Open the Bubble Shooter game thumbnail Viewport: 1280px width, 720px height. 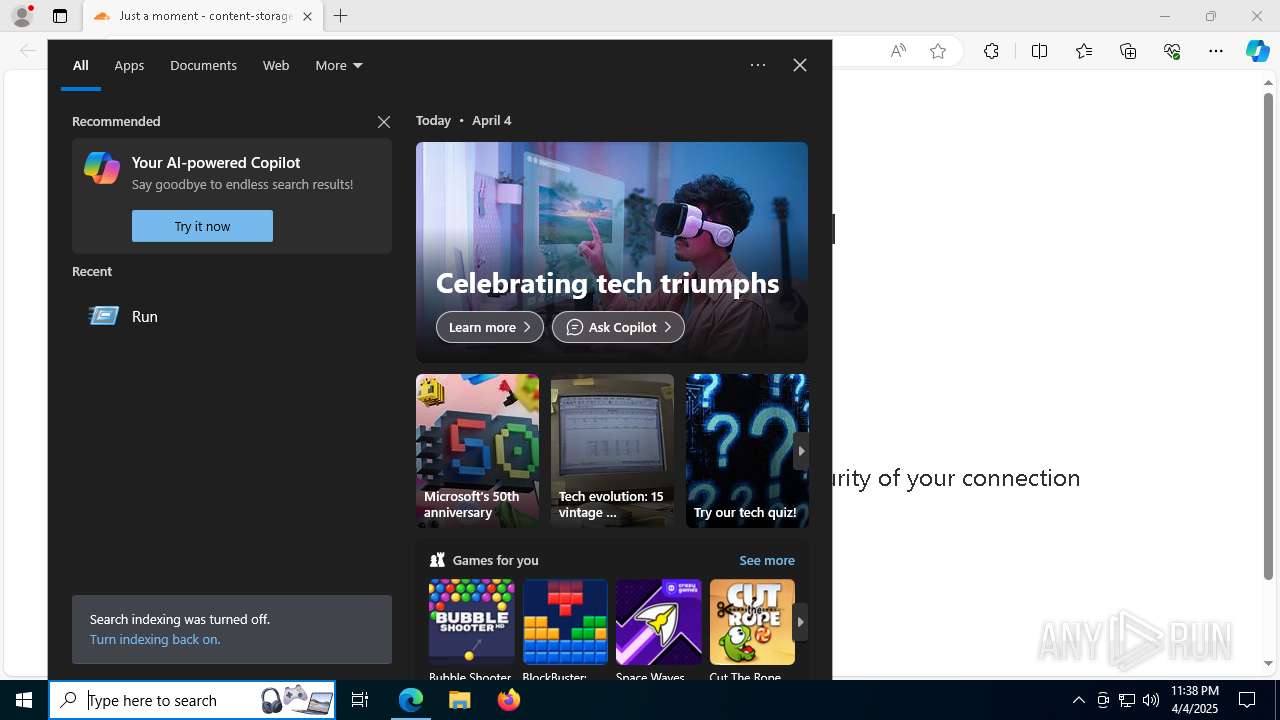[472, 622]
